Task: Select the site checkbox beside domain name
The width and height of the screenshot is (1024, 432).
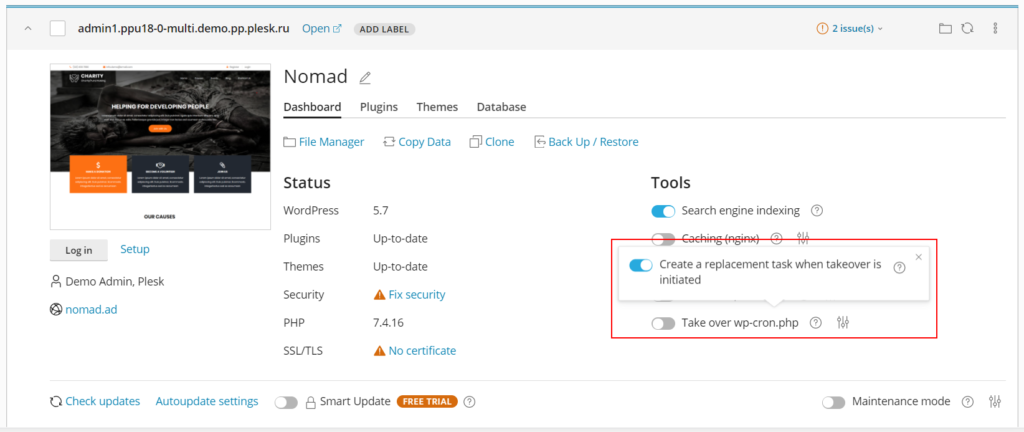Action: (x=57, y=29)
